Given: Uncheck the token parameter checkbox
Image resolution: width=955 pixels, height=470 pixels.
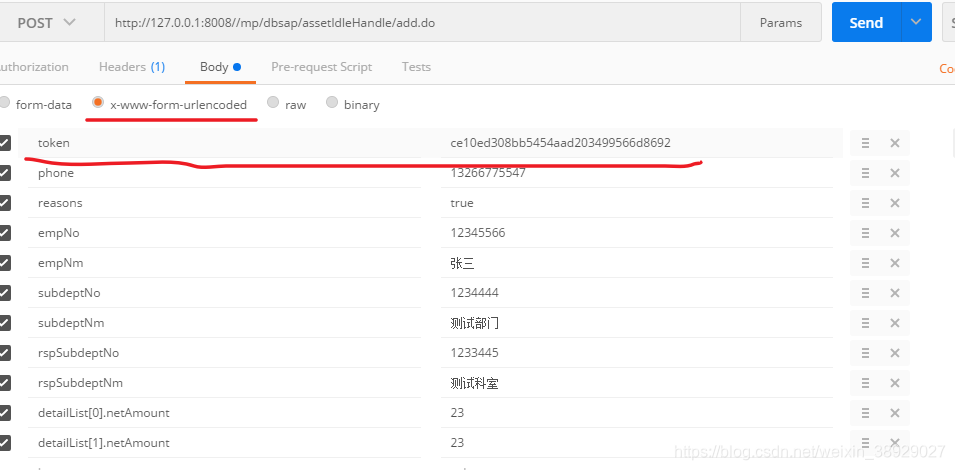Looking at the screenshot, I should (x=4, y=143).
